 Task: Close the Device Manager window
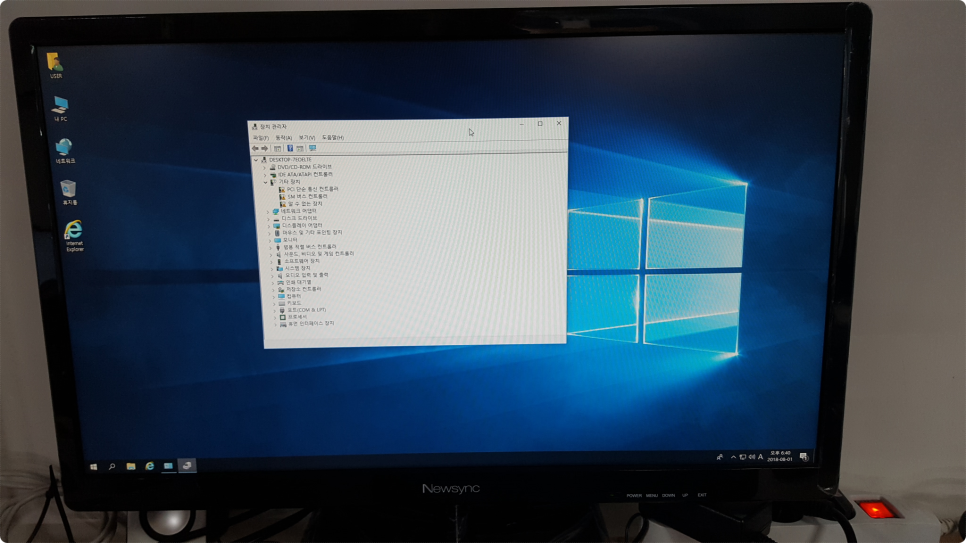click(x=559, y=123)
